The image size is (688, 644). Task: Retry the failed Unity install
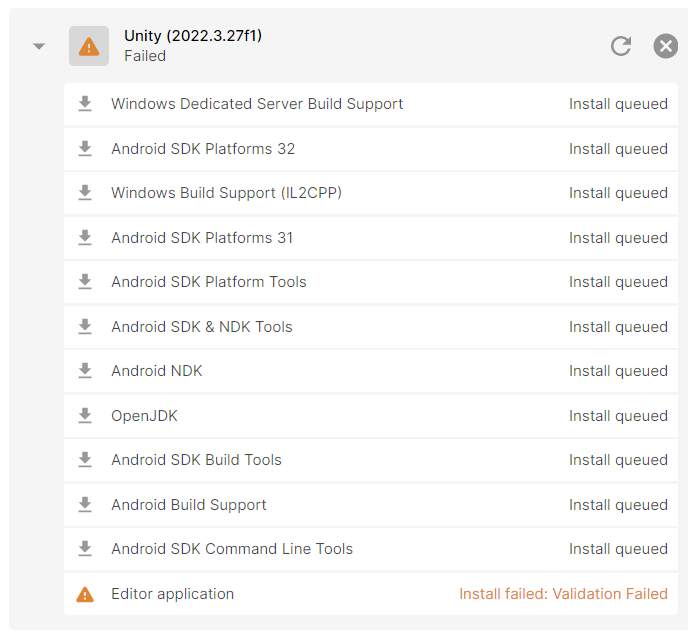[621, 46]
